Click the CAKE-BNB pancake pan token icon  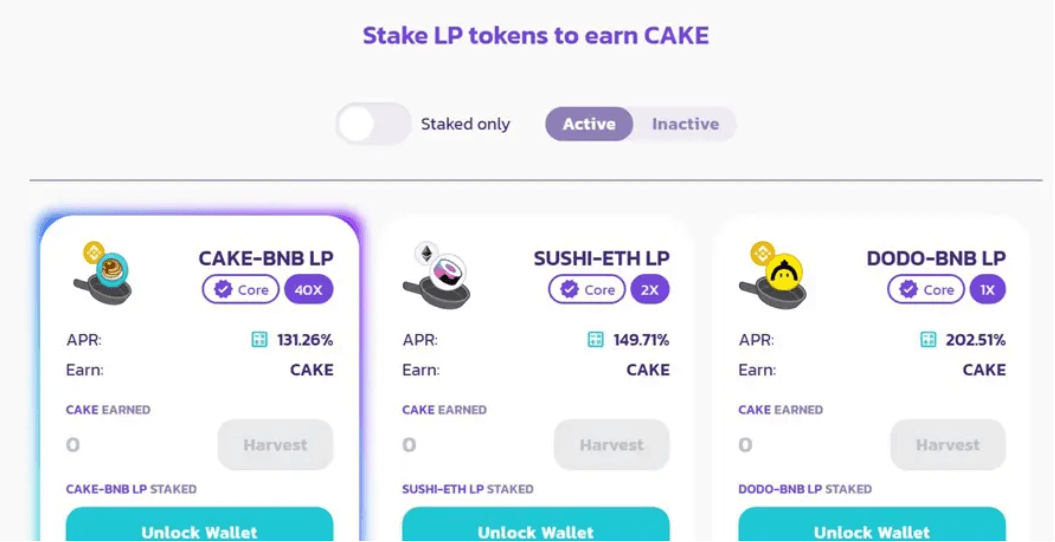tap(103, 273)
